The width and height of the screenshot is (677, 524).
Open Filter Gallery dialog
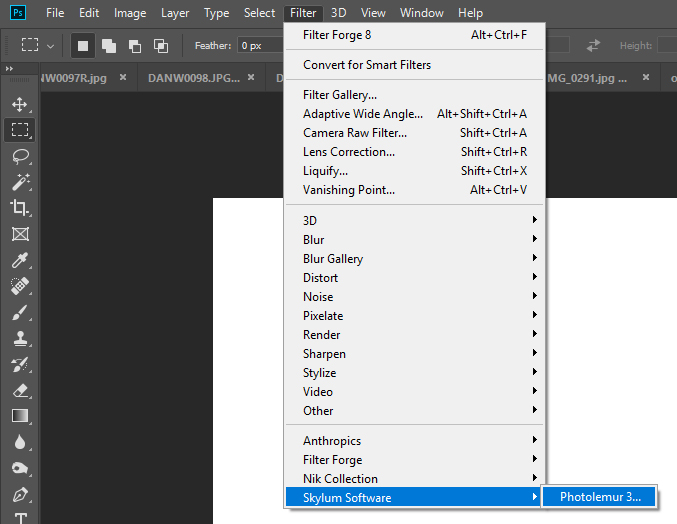[x=414, y=95]
